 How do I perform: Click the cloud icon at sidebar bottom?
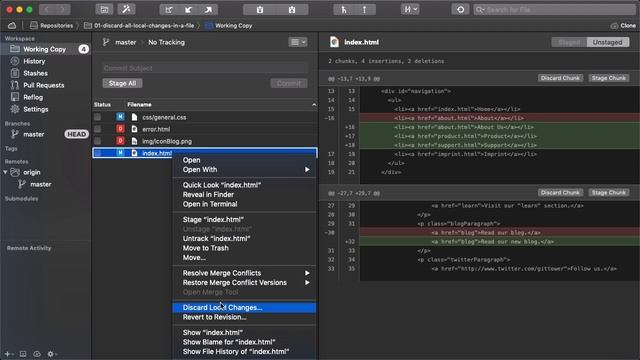click(x=37, y=354)
